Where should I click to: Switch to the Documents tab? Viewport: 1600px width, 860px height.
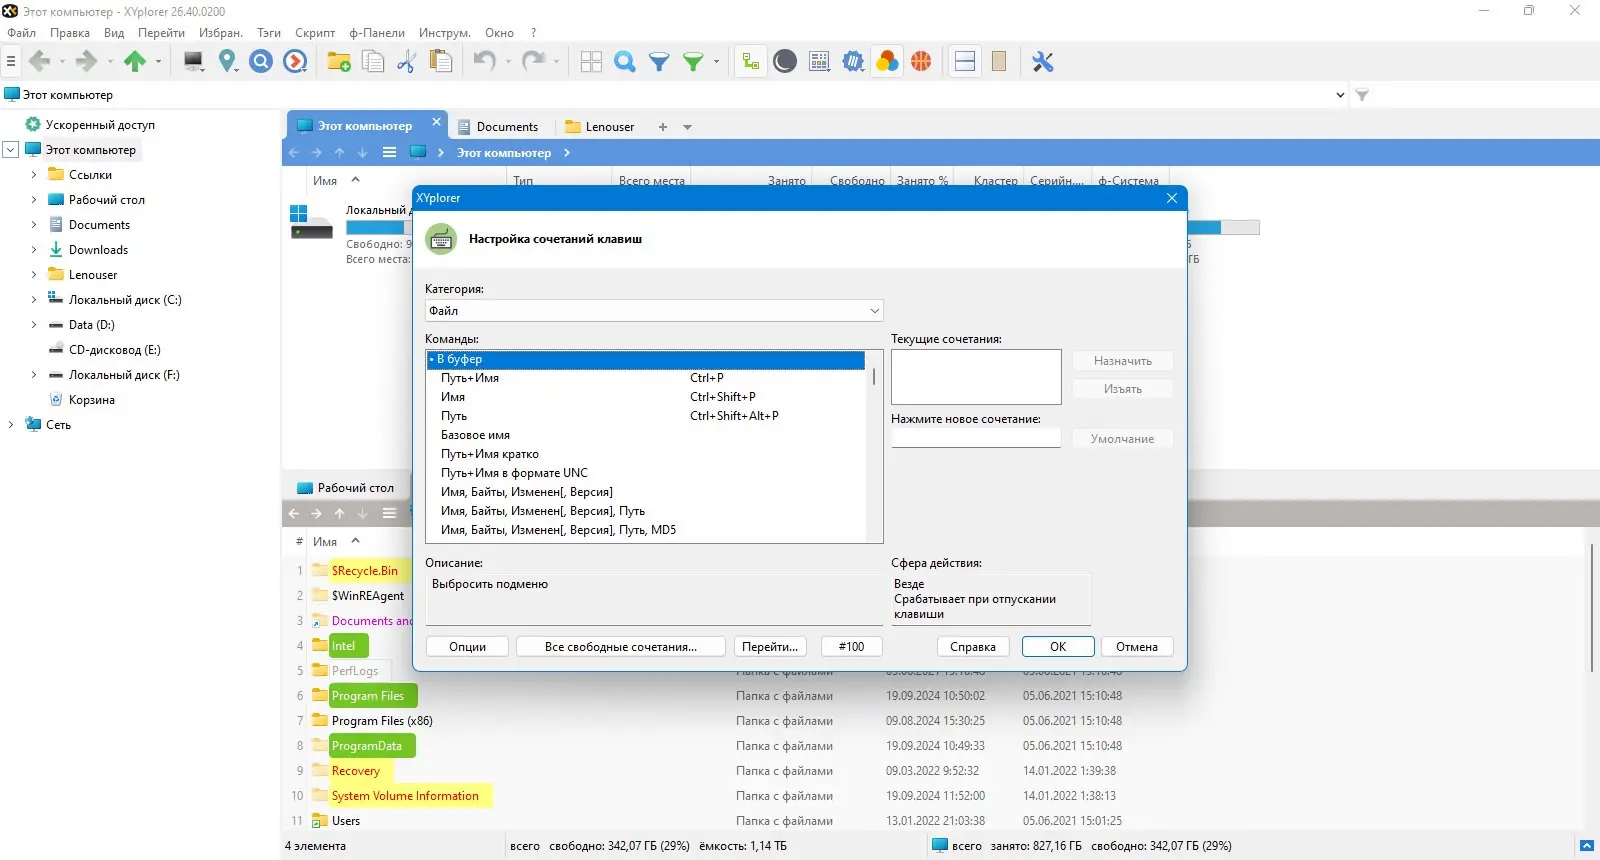[x=498, y=127]
